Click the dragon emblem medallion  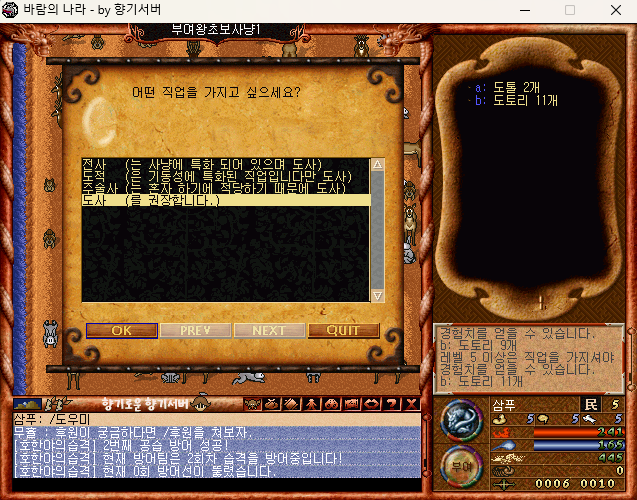[x=462, y=420]
